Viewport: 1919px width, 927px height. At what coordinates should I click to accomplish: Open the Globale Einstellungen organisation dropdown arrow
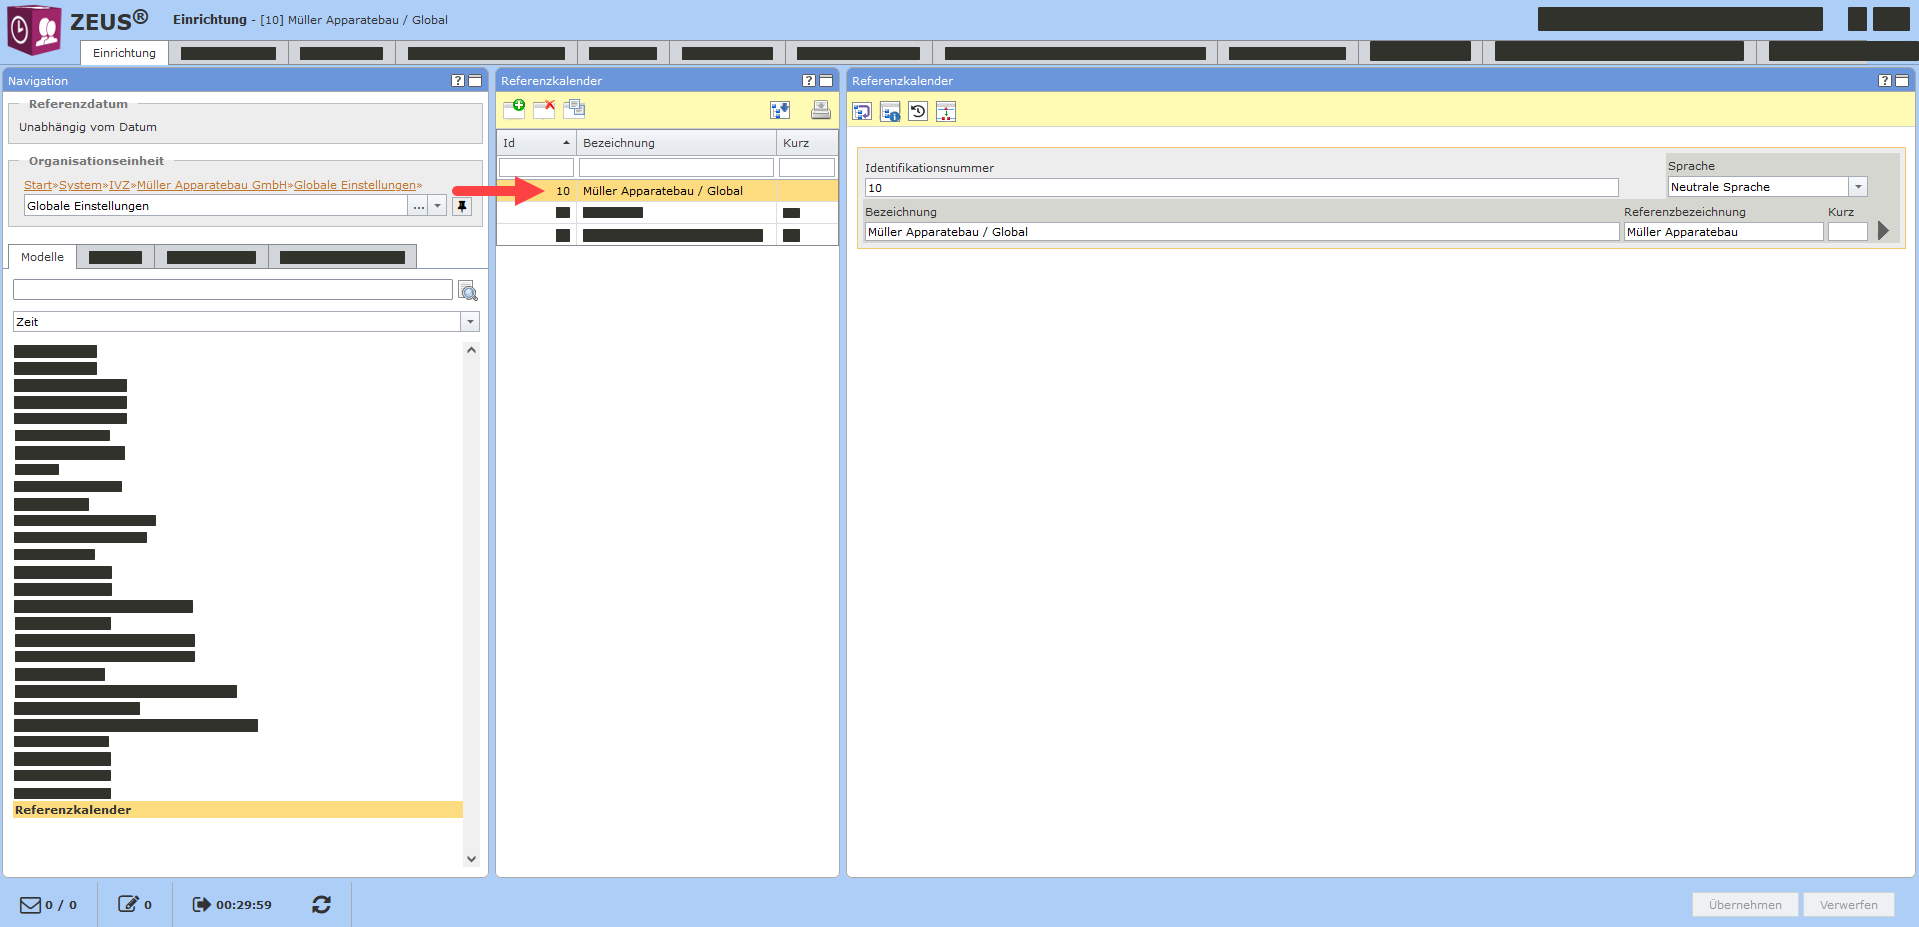pos(437,206)
